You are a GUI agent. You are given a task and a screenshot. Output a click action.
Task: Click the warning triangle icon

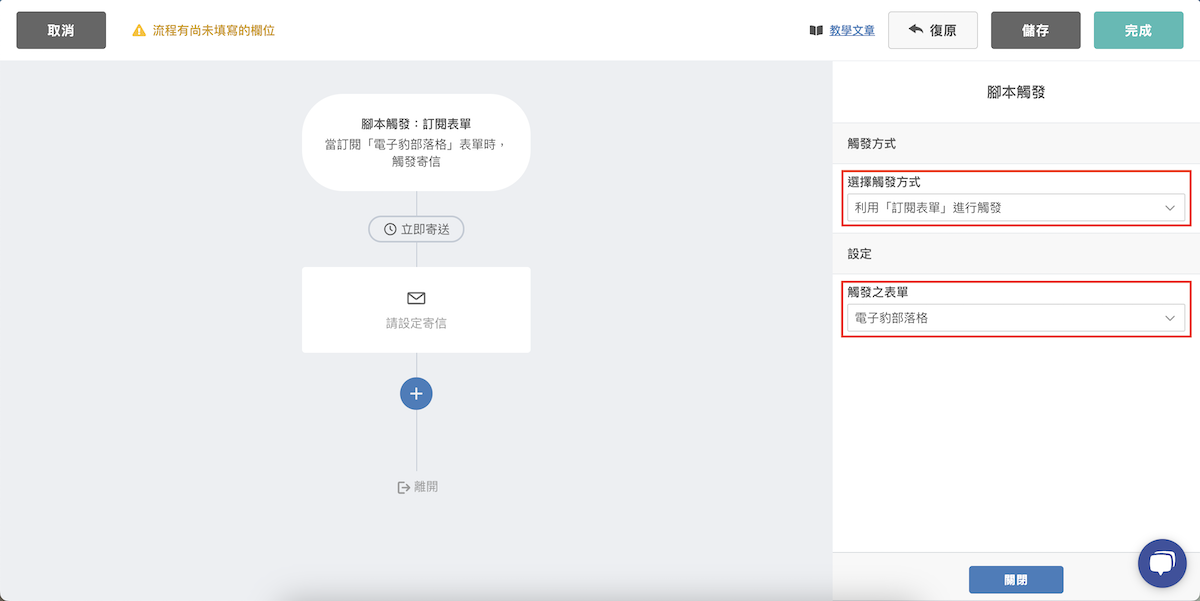pos(139,31)
